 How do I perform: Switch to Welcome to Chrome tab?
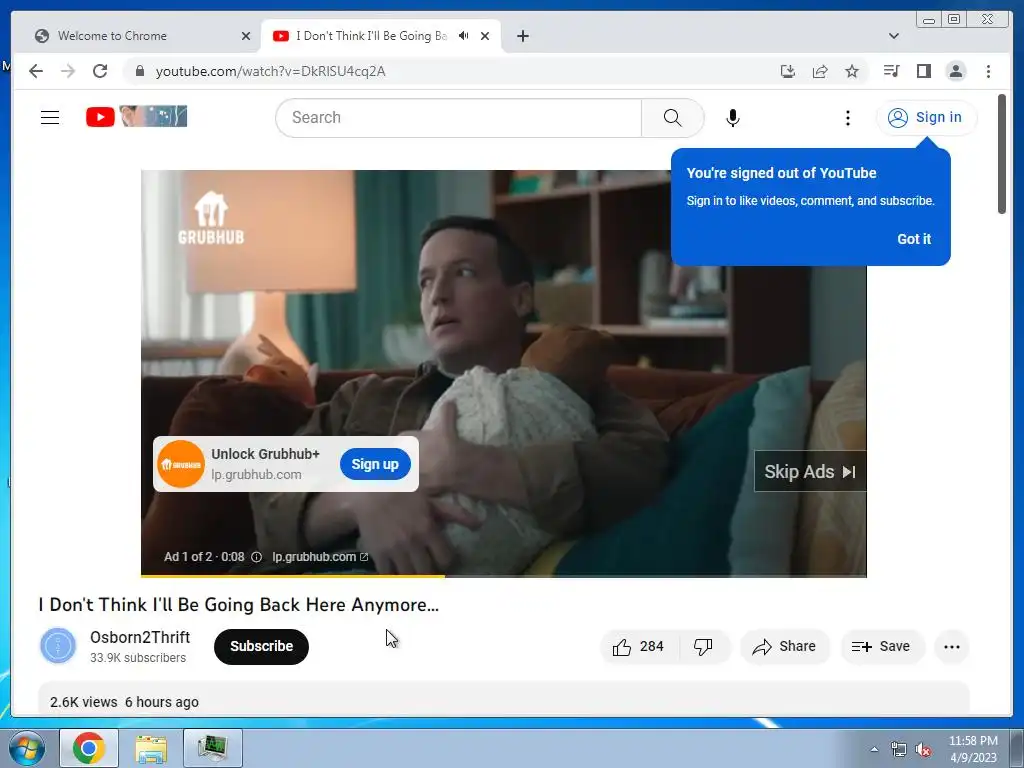click(x=136, y=36)
